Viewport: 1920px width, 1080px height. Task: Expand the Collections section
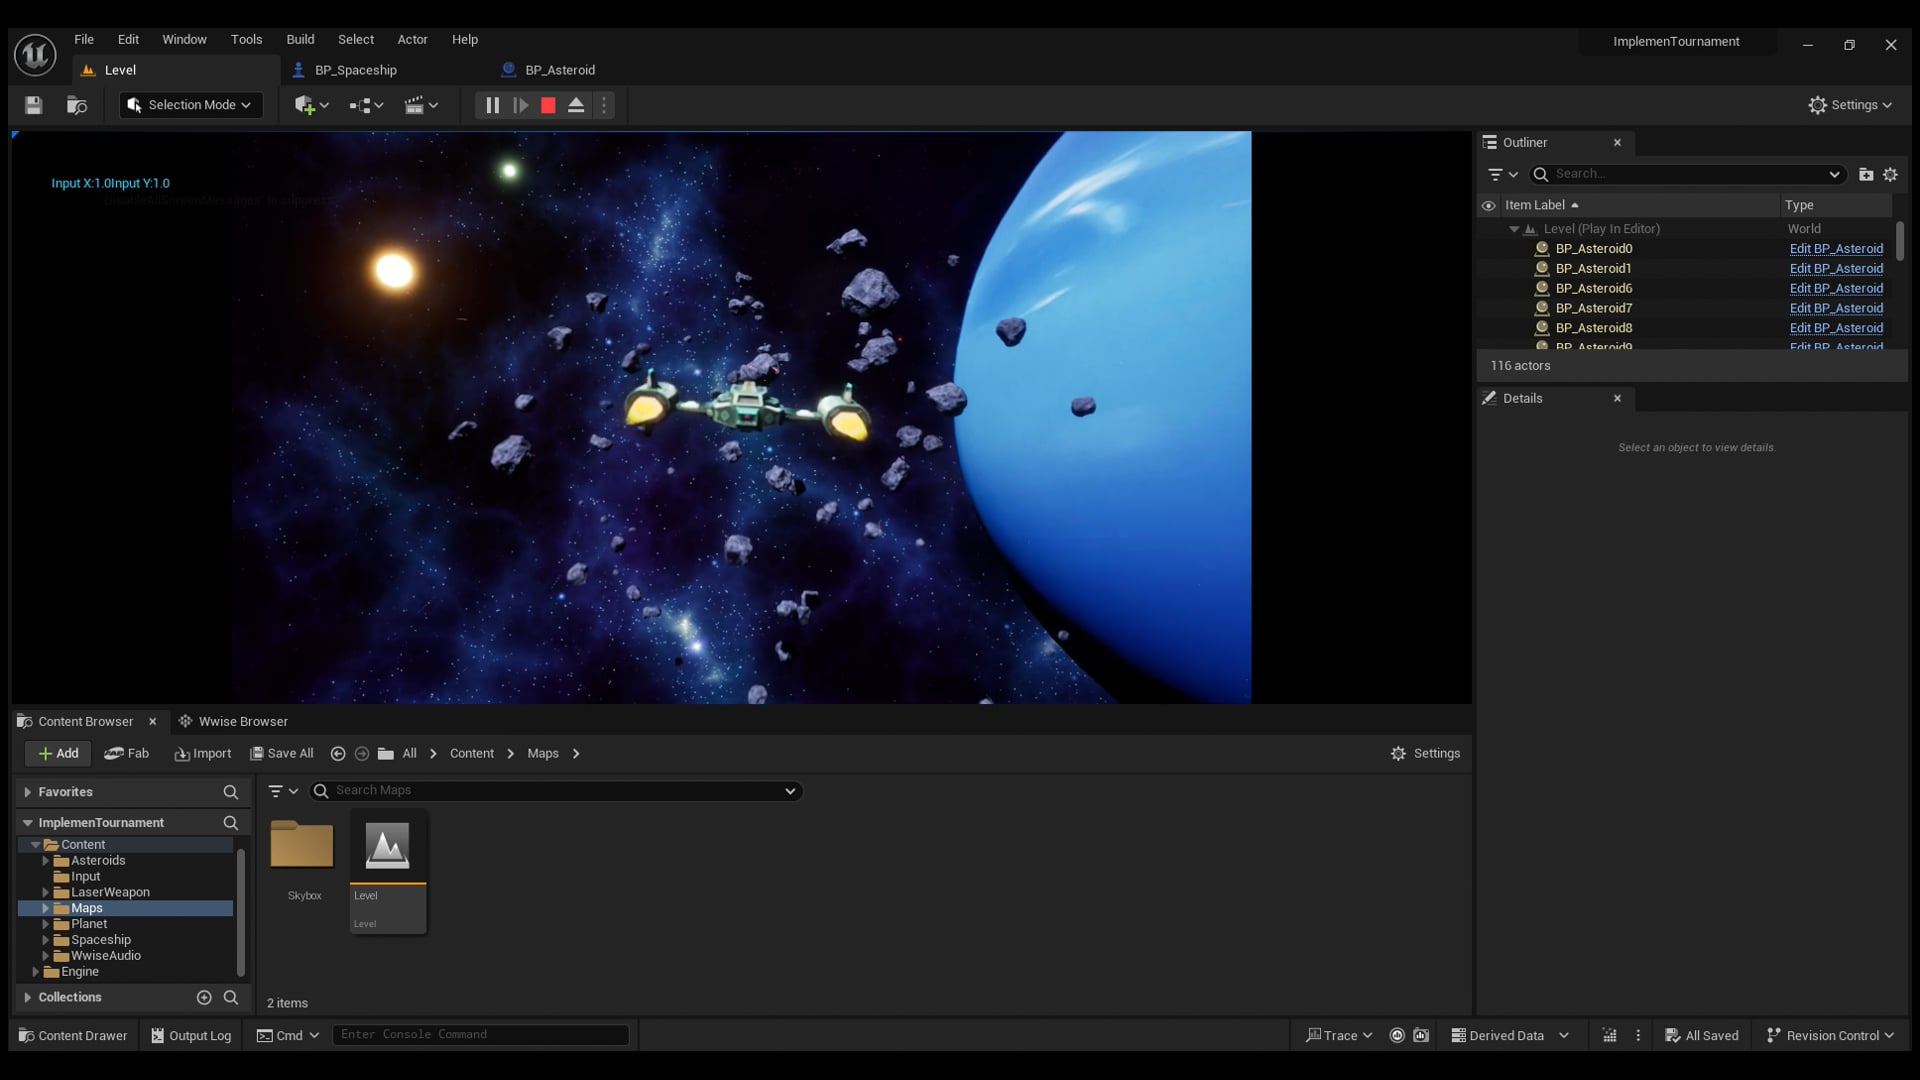tap(28, 997)
